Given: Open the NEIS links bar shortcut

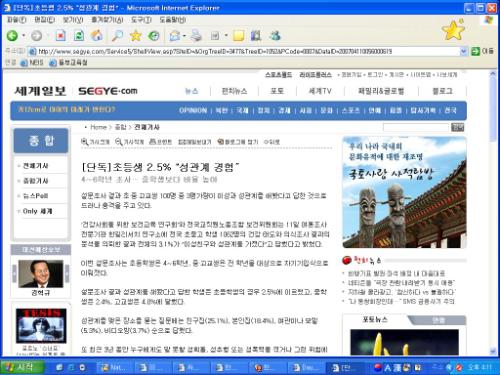Looking at the screenshot, I should click(32, 63).
